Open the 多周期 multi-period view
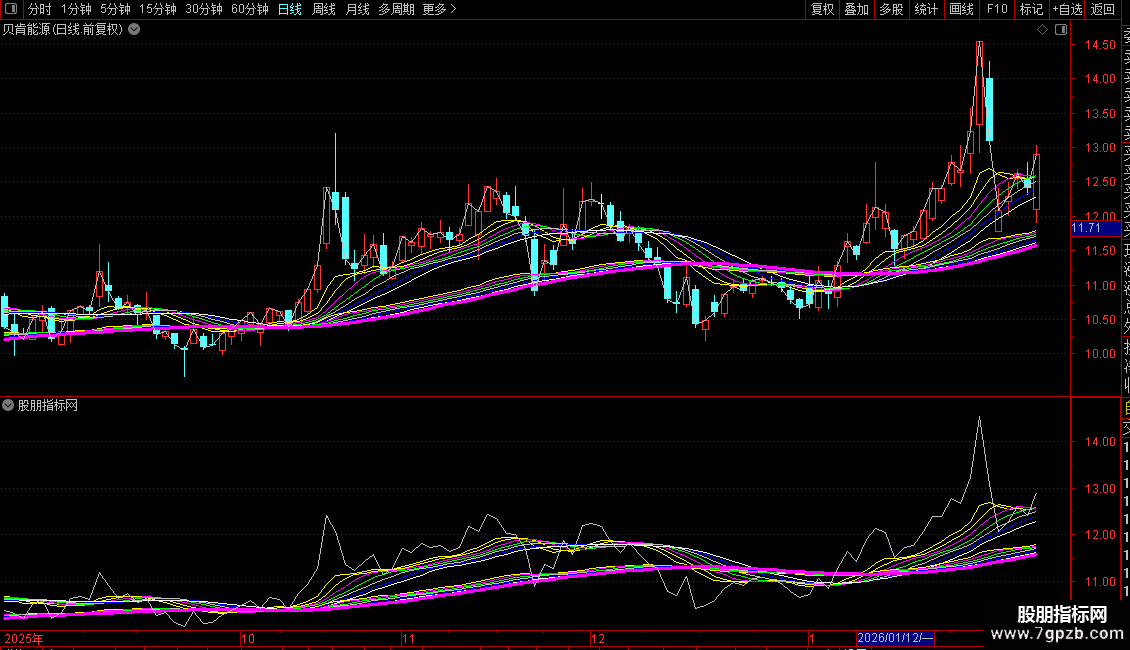The image size is (1130, 650). click(396, 9)
